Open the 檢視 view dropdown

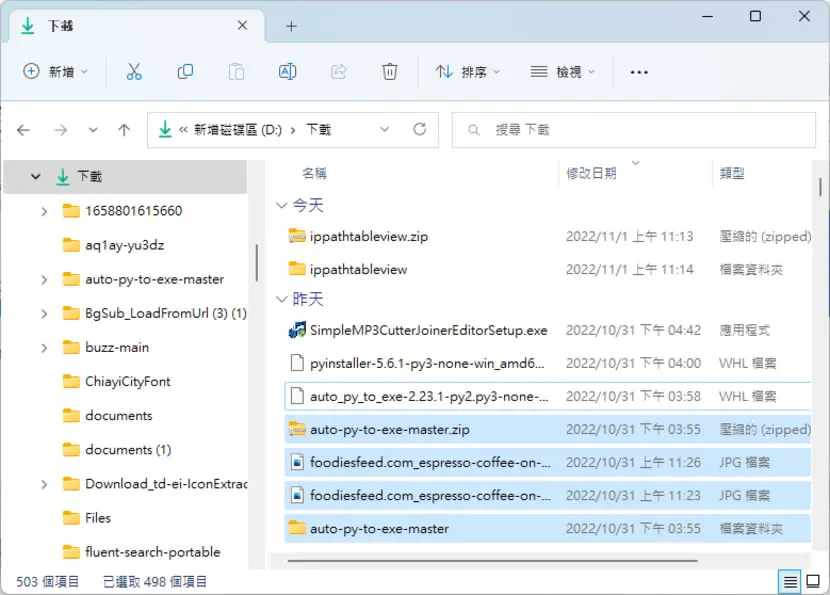[563, 71]
